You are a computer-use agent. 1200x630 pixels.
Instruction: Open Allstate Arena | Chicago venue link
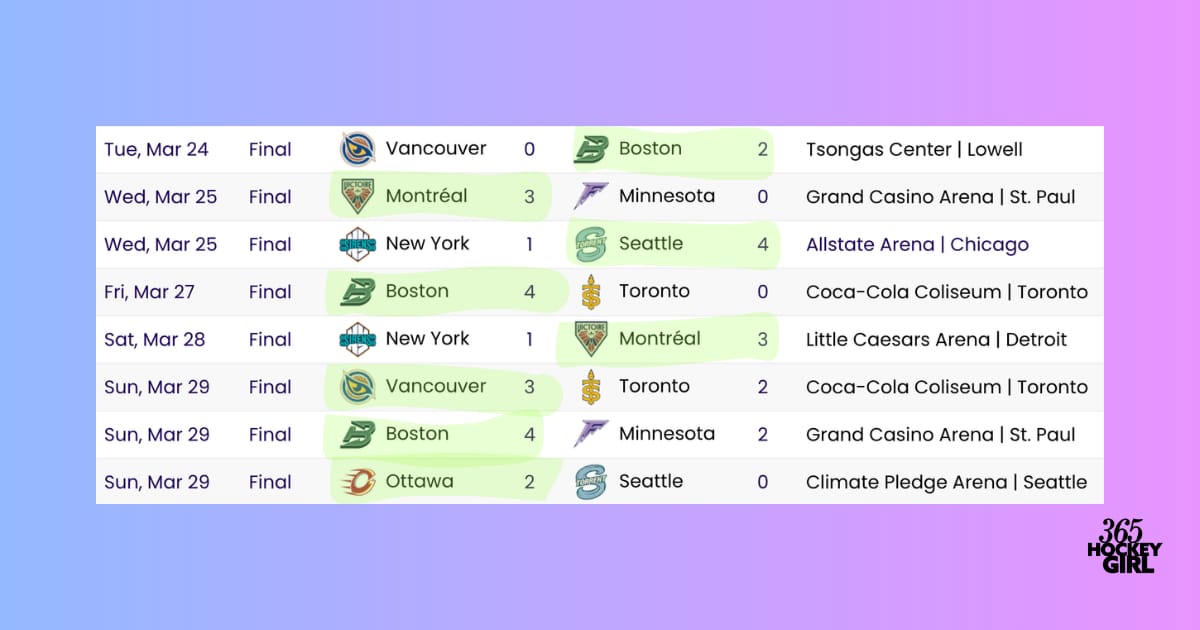pos(917,244)
